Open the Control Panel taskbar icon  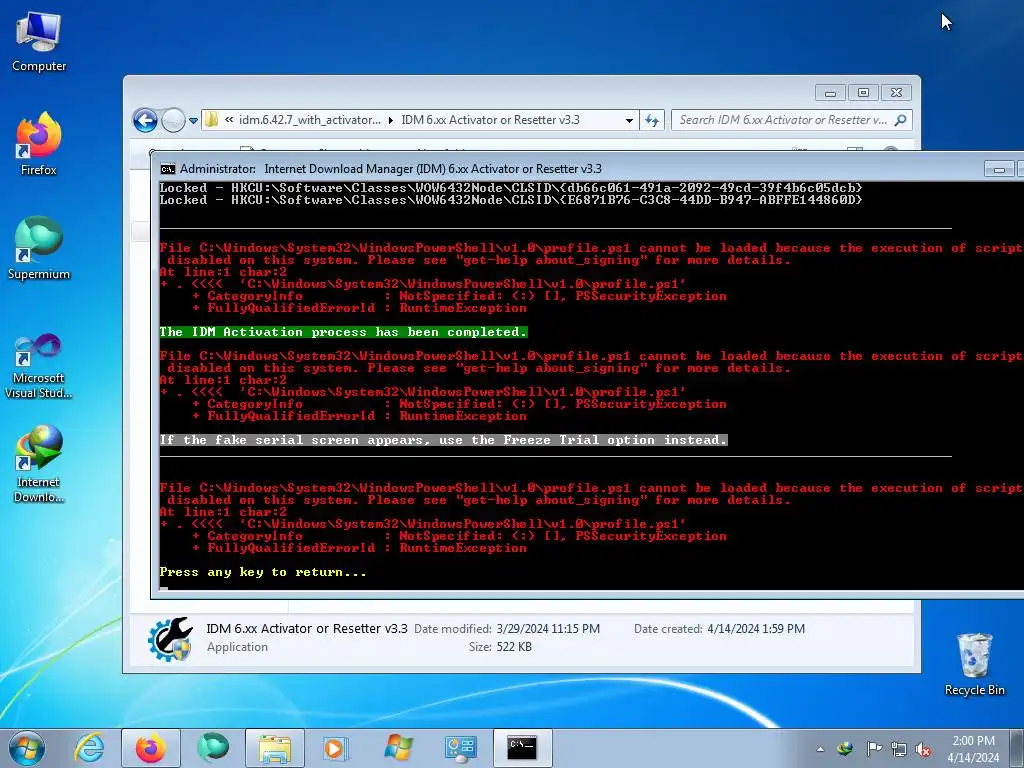[460, 748]
